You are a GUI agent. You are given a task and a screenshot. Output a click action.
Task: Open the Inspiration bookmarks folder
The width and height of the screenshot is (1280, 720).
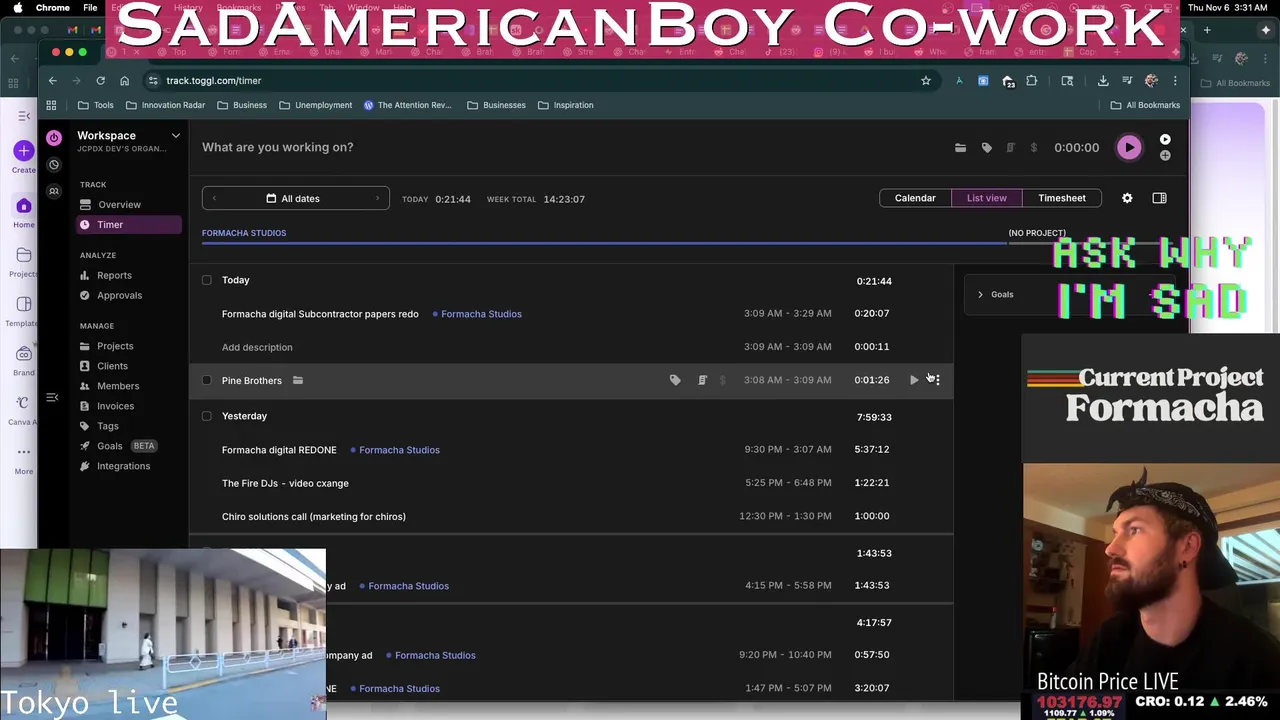[x=565, y=105]
